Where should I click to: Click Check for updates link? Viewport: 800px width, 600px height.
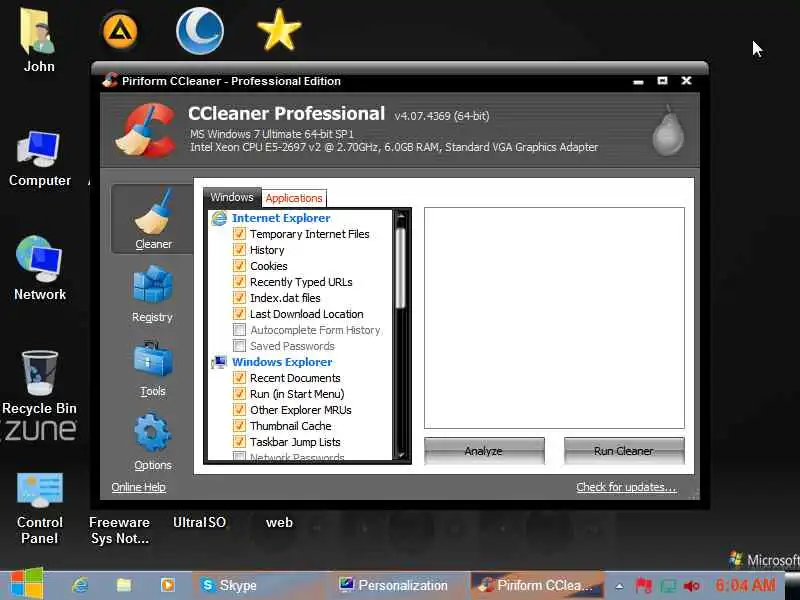pos(626,487)
